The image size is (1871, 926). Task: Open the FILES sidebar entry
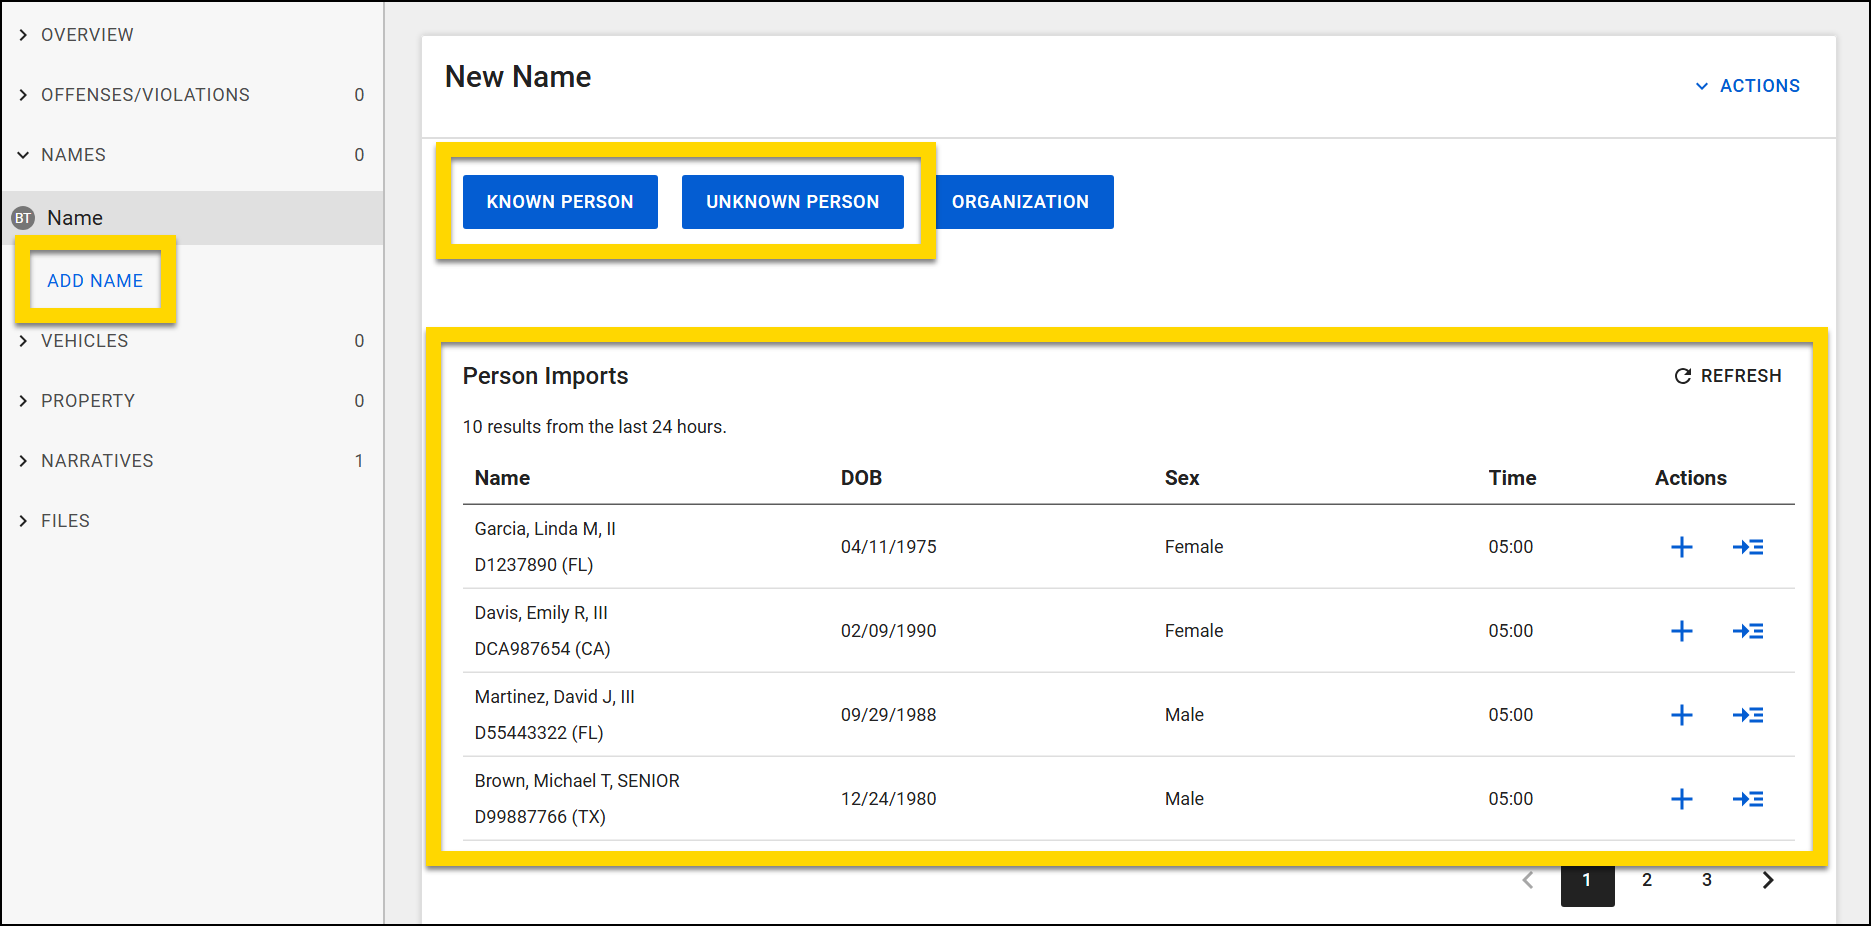[65, 520]
